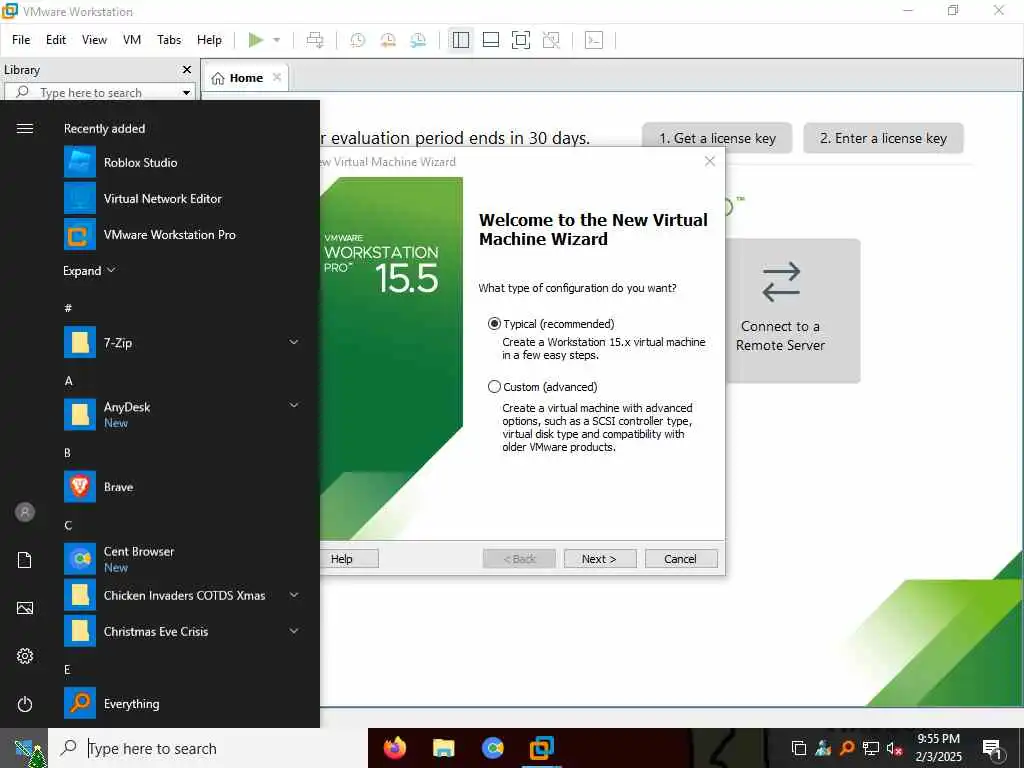
Task: Open the Tabs menu
Action: (169, 40)
